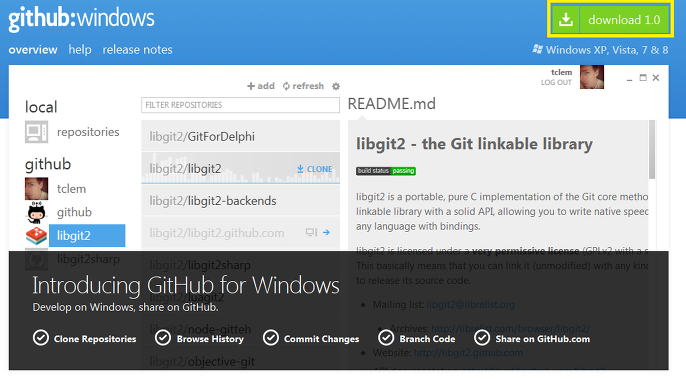Click the download arrow icon
The image size is (686, 379).
pos(566,20)
